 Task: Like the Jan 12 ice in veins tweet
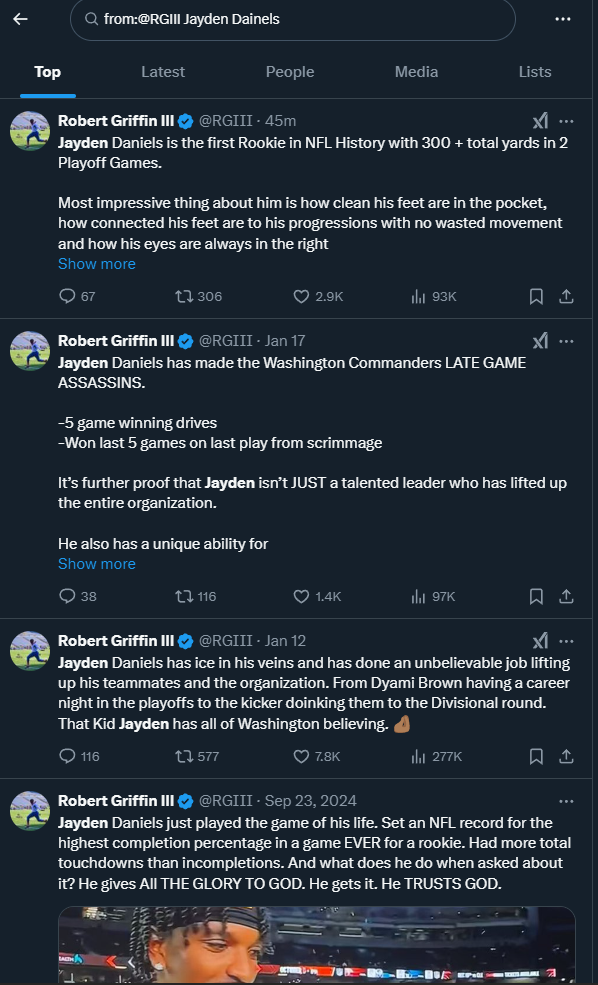coord(317,756)
